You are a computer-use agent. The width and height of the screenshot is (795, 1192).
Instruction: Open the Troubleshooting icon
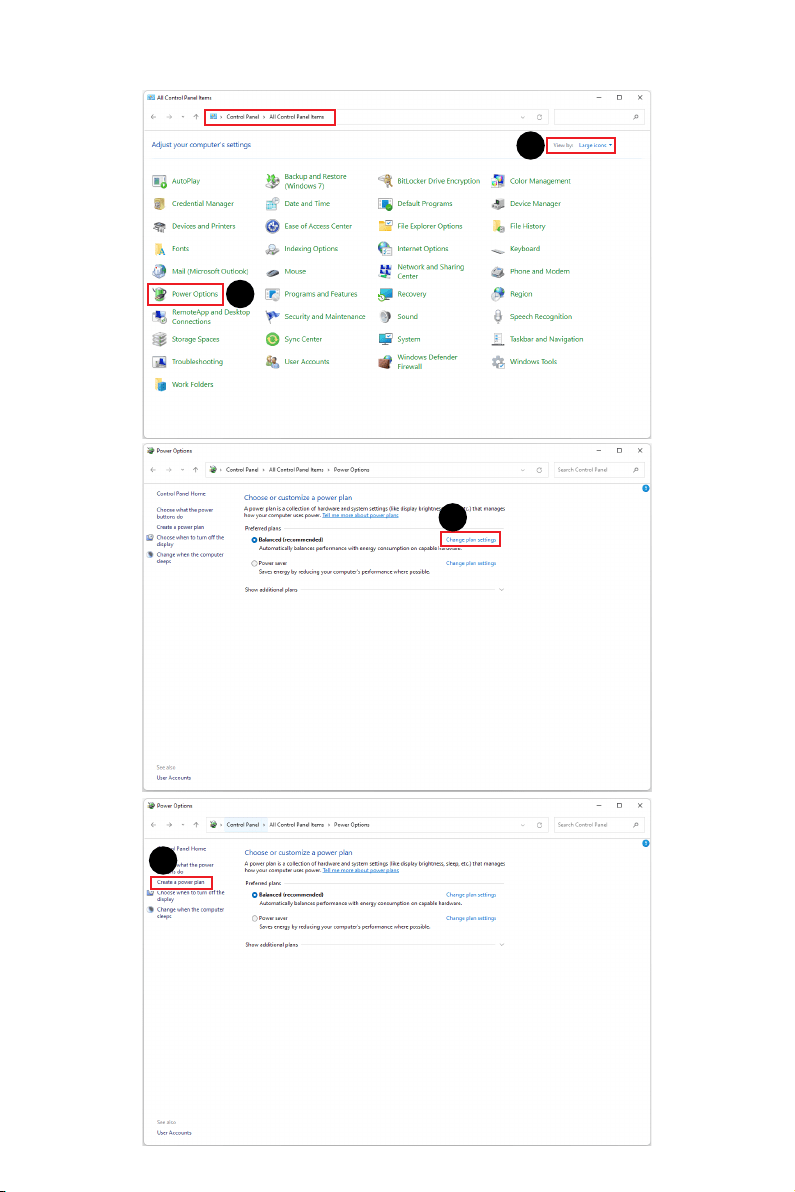[159, 362]
